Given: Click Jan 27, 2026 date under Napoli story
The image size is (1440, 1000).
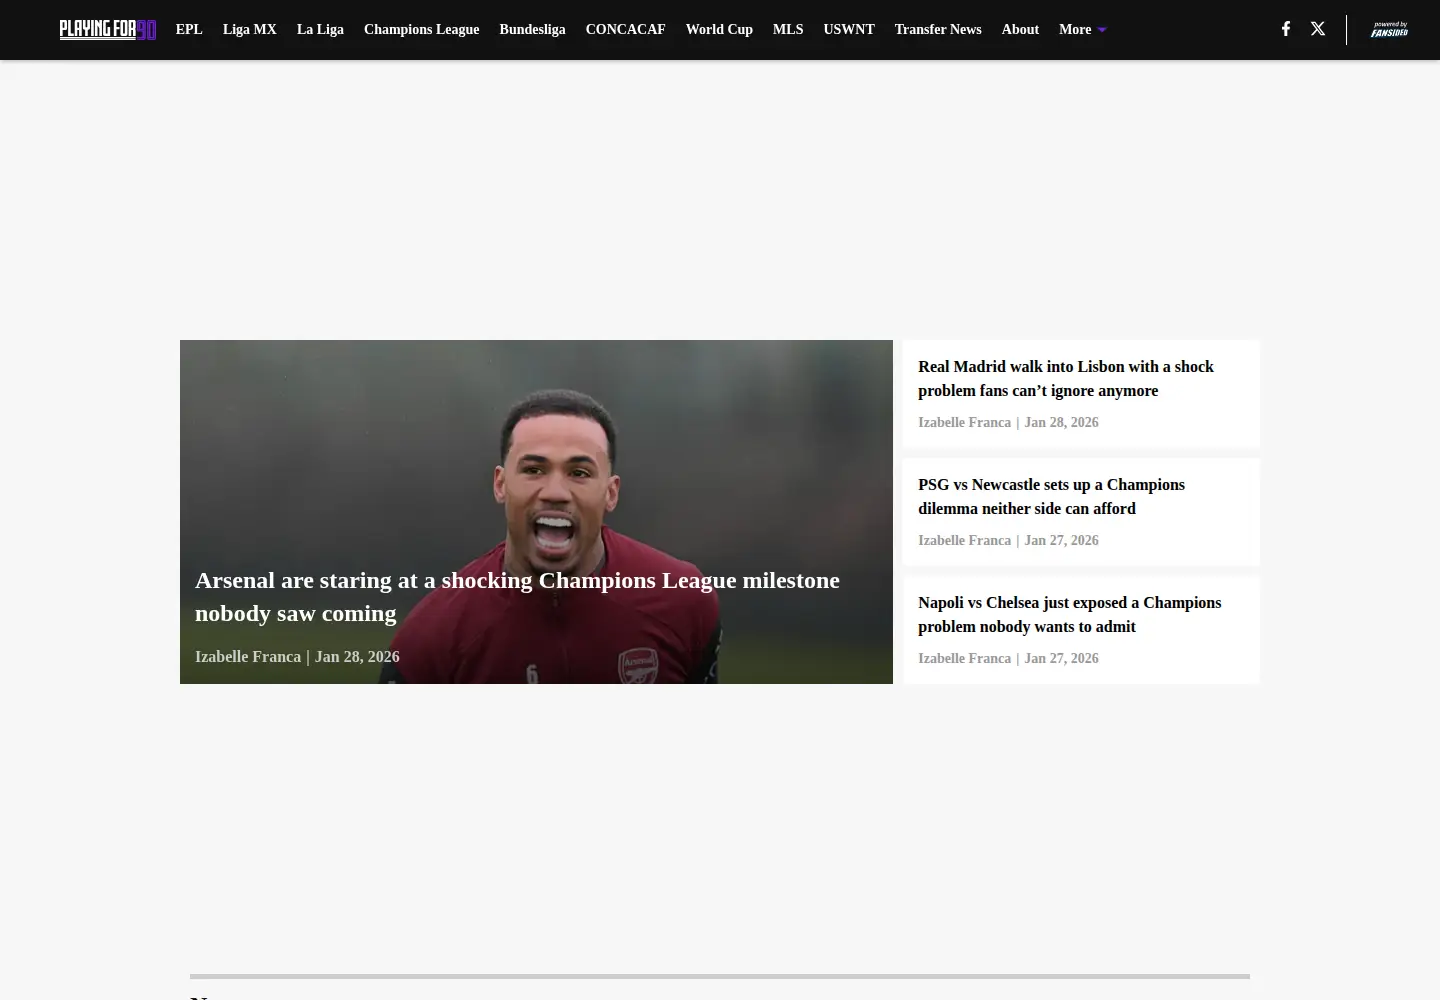Looking at the screenshot, I should (x=1061, y=659).
